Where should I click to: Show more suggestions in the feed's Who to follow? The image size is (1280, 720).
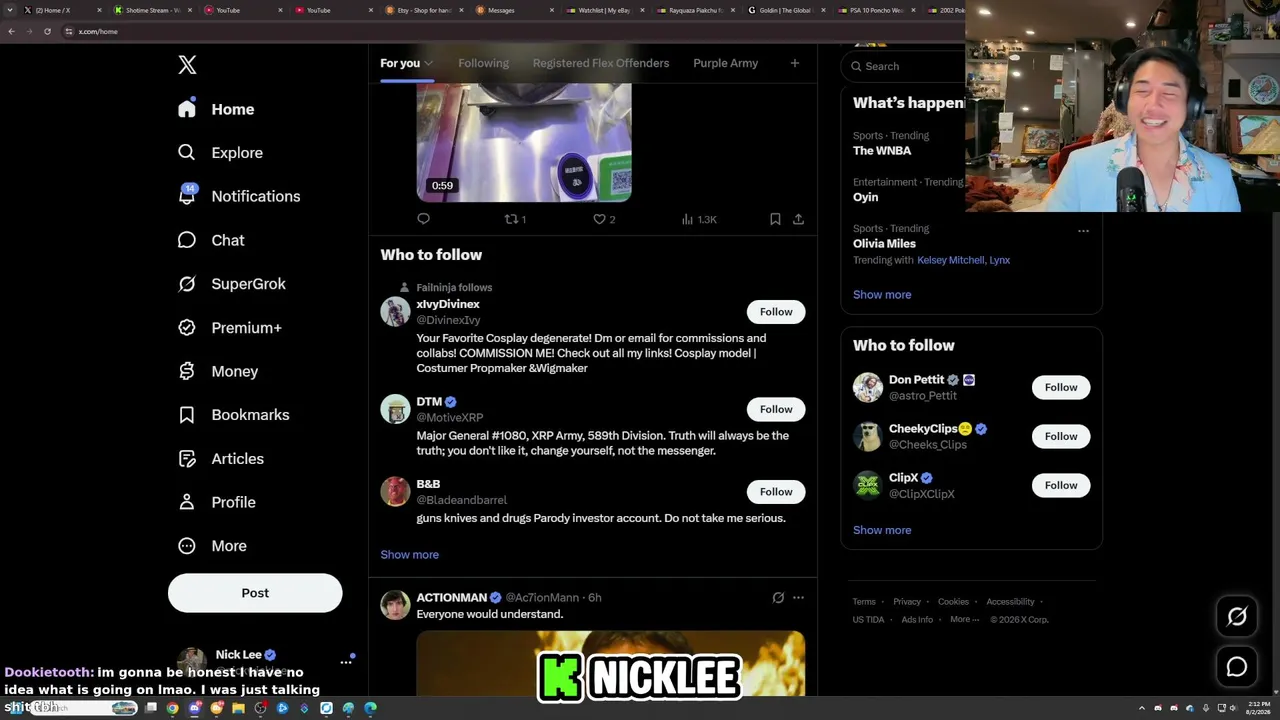409,555
